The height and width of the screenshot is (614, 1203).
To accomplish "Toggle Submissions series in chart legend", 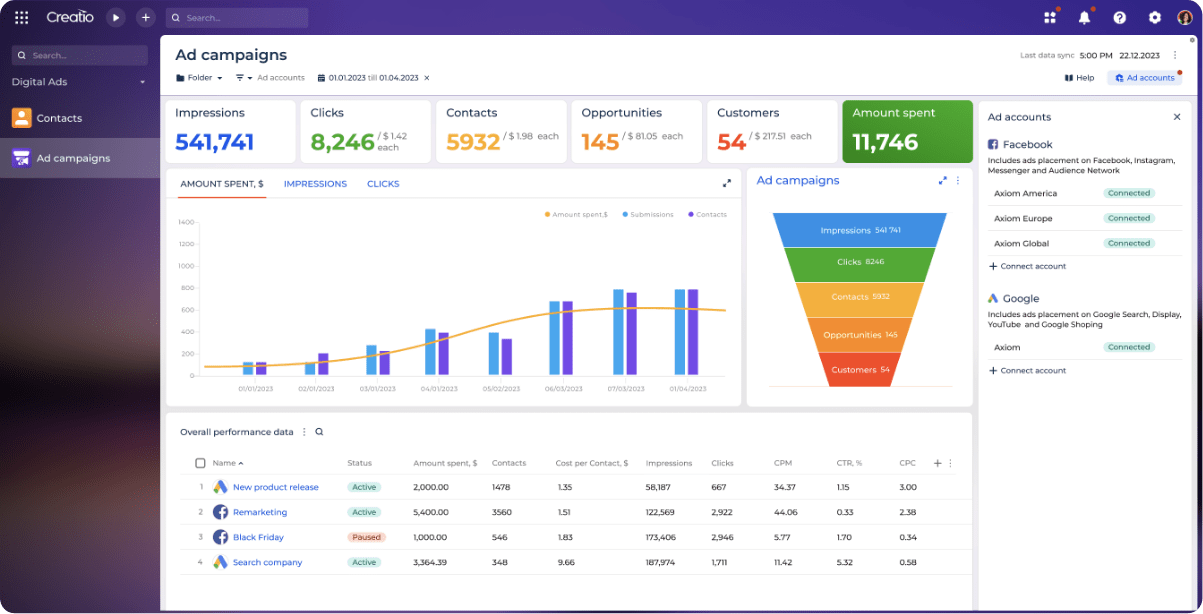I will 648,214.
